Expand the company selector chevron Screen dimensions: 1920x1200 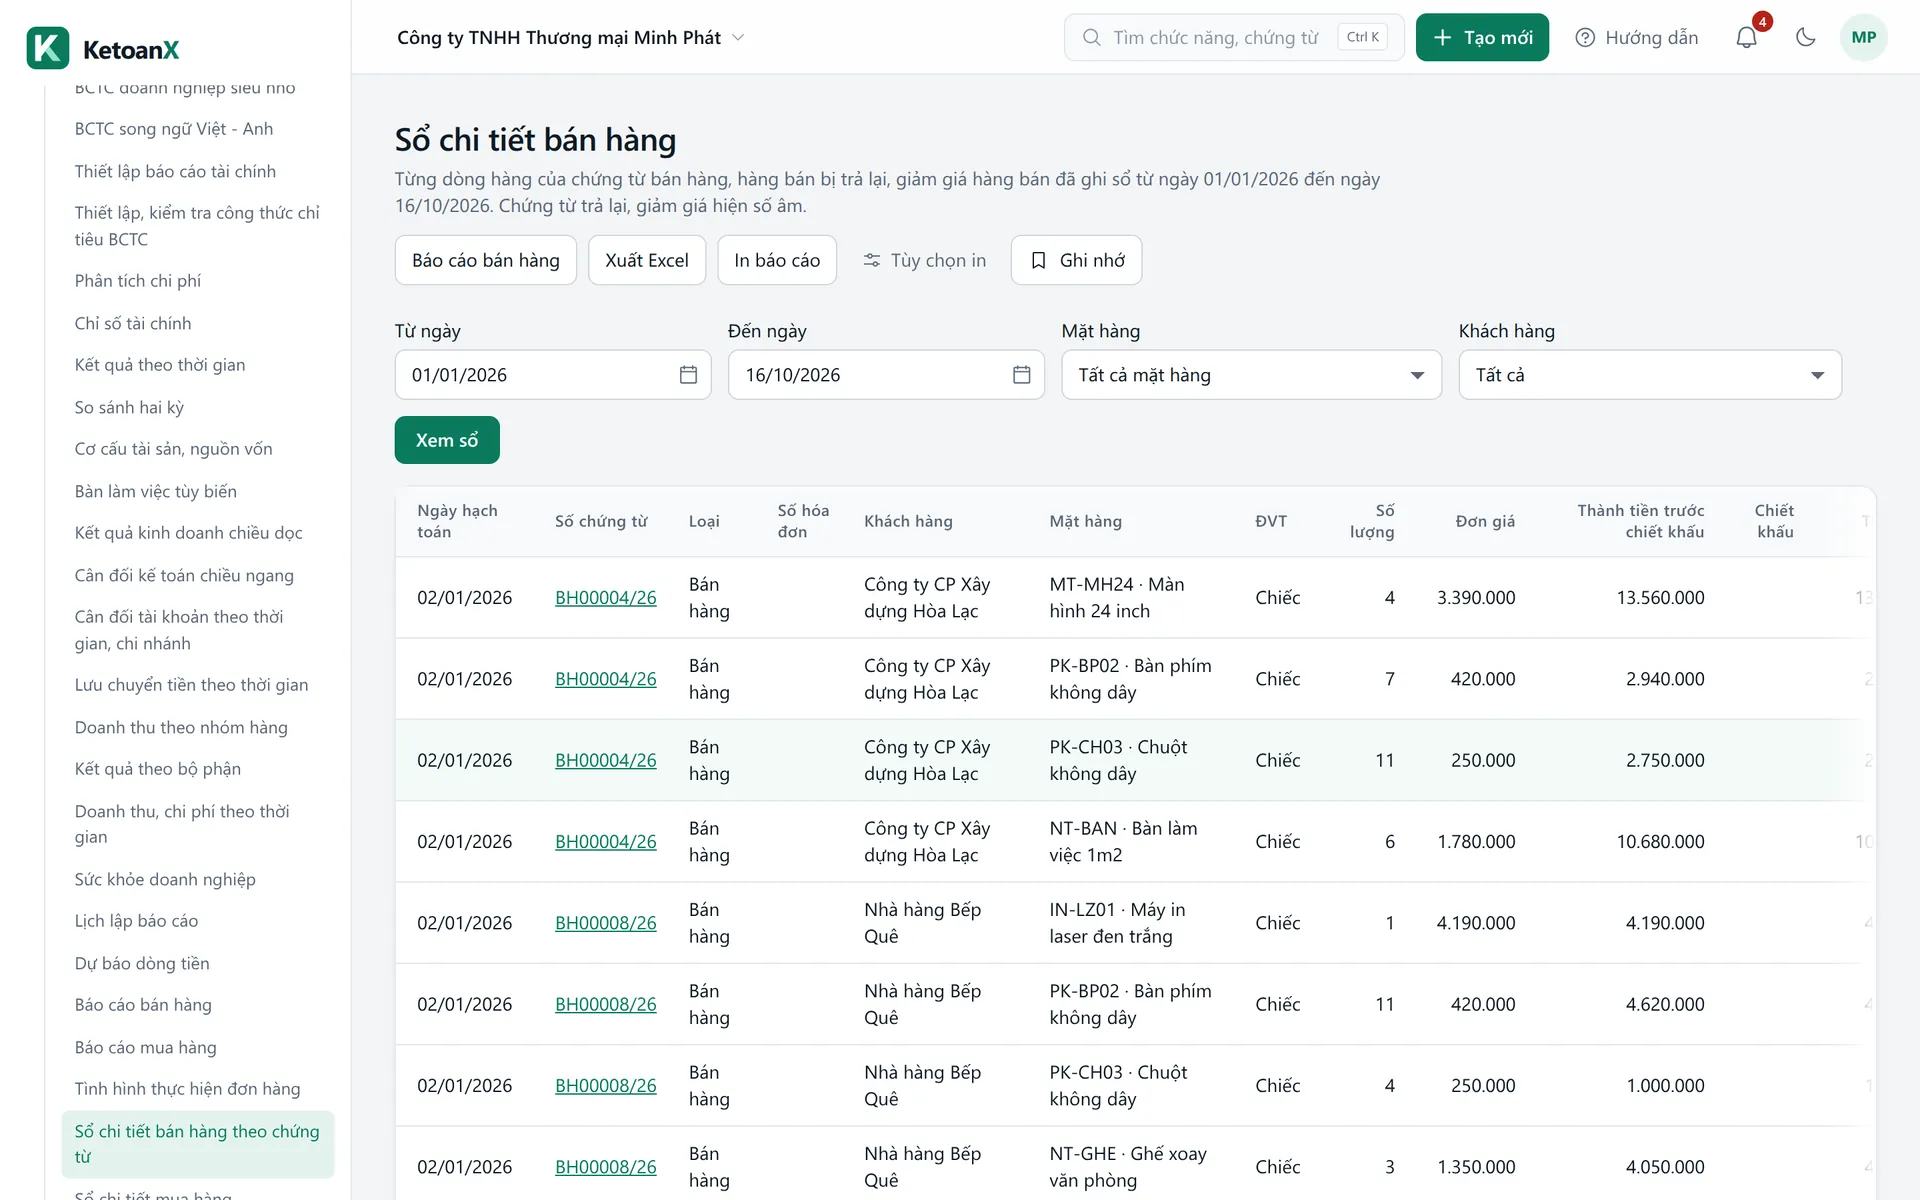pyautogui.click(x=738, y=37)
